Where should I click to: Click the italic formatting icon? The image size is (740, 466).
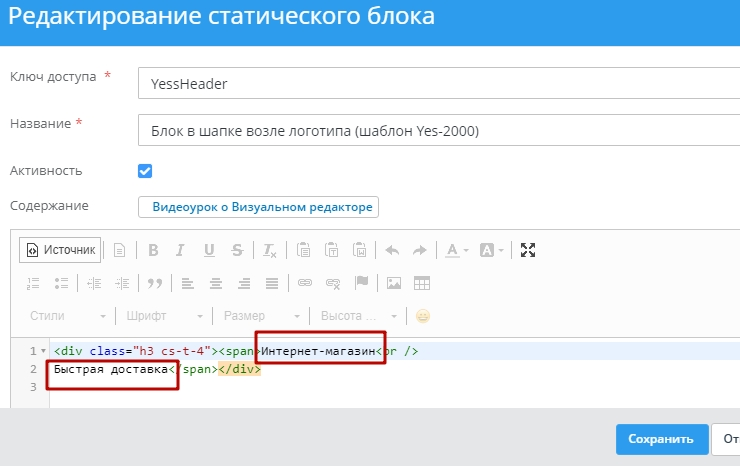(x=181, y=250)
